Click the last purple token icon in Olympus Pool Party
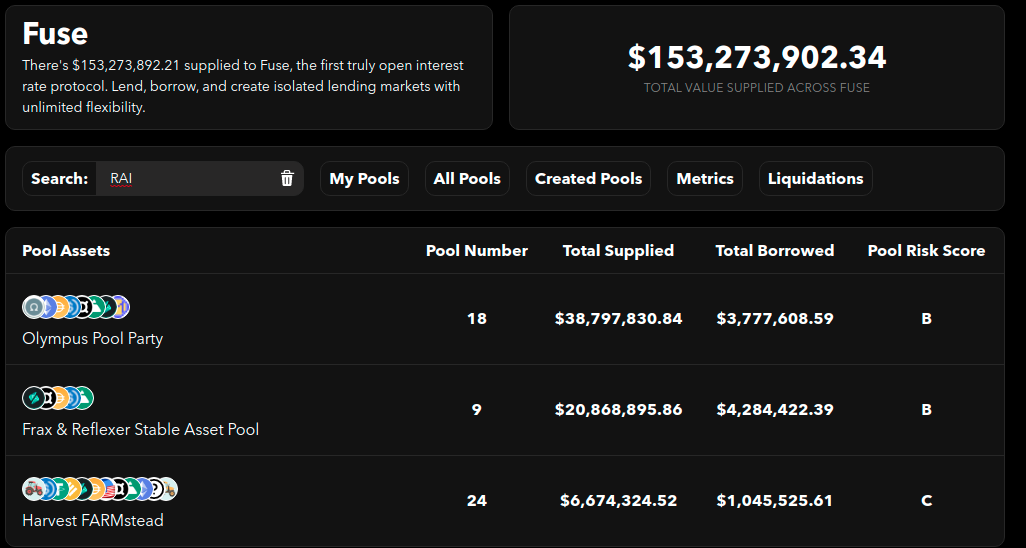 120,307
